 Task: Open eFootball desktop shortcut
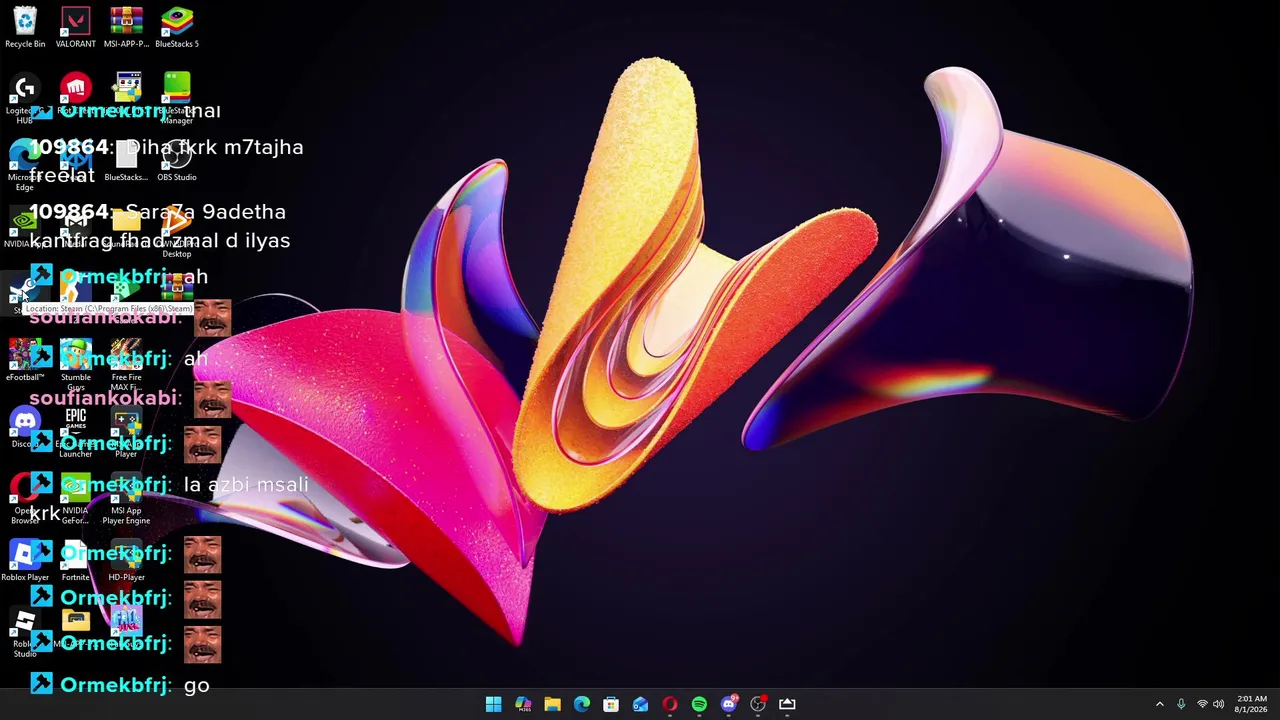click(x=25, y=360)
